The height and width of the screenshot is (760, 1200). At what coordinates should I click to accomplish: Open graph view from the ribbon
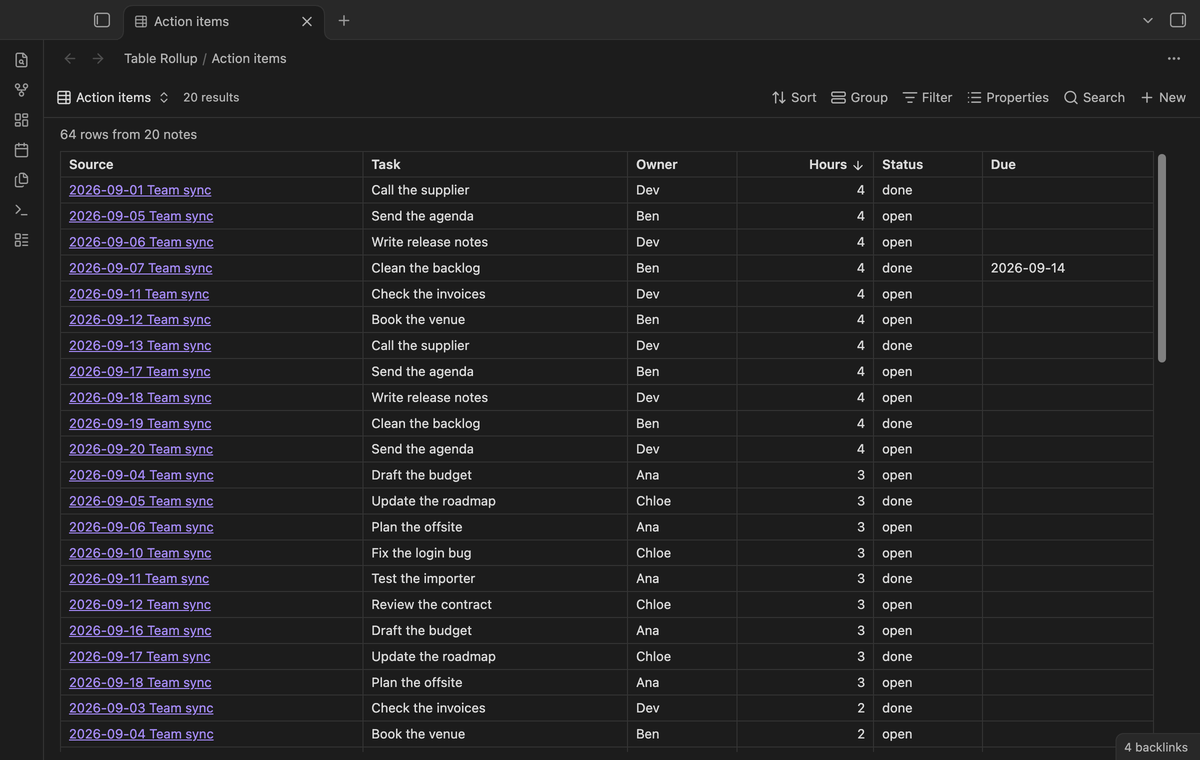(x=21, y=90)
